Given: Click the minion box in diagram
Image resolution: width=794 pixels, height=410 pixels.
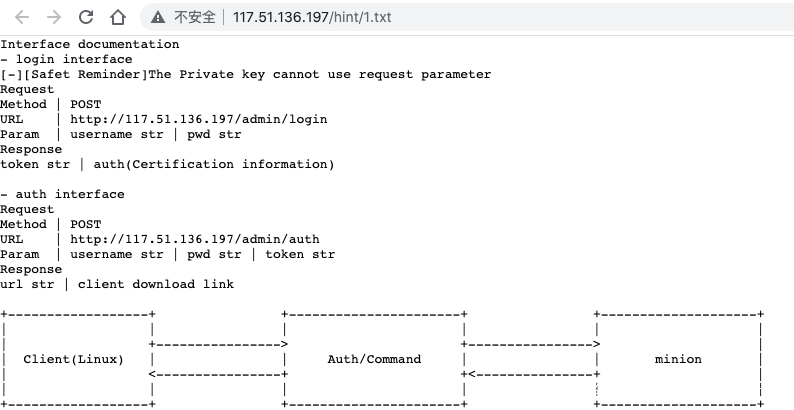Looking at the screenshot, I should click(x=678, y=359).
